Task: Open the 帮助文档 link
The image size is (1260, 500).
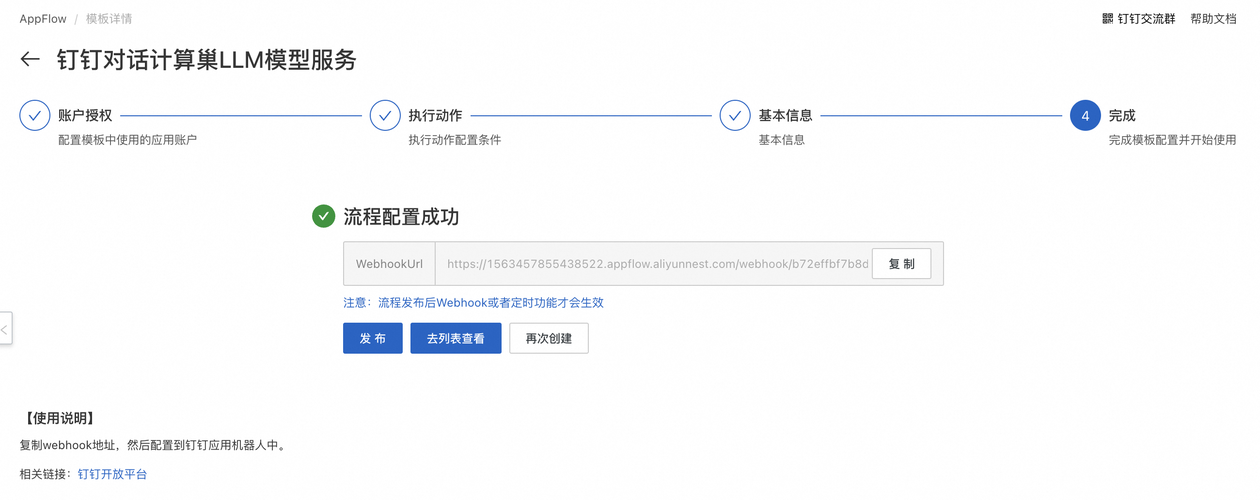Action: (1213, 19)
